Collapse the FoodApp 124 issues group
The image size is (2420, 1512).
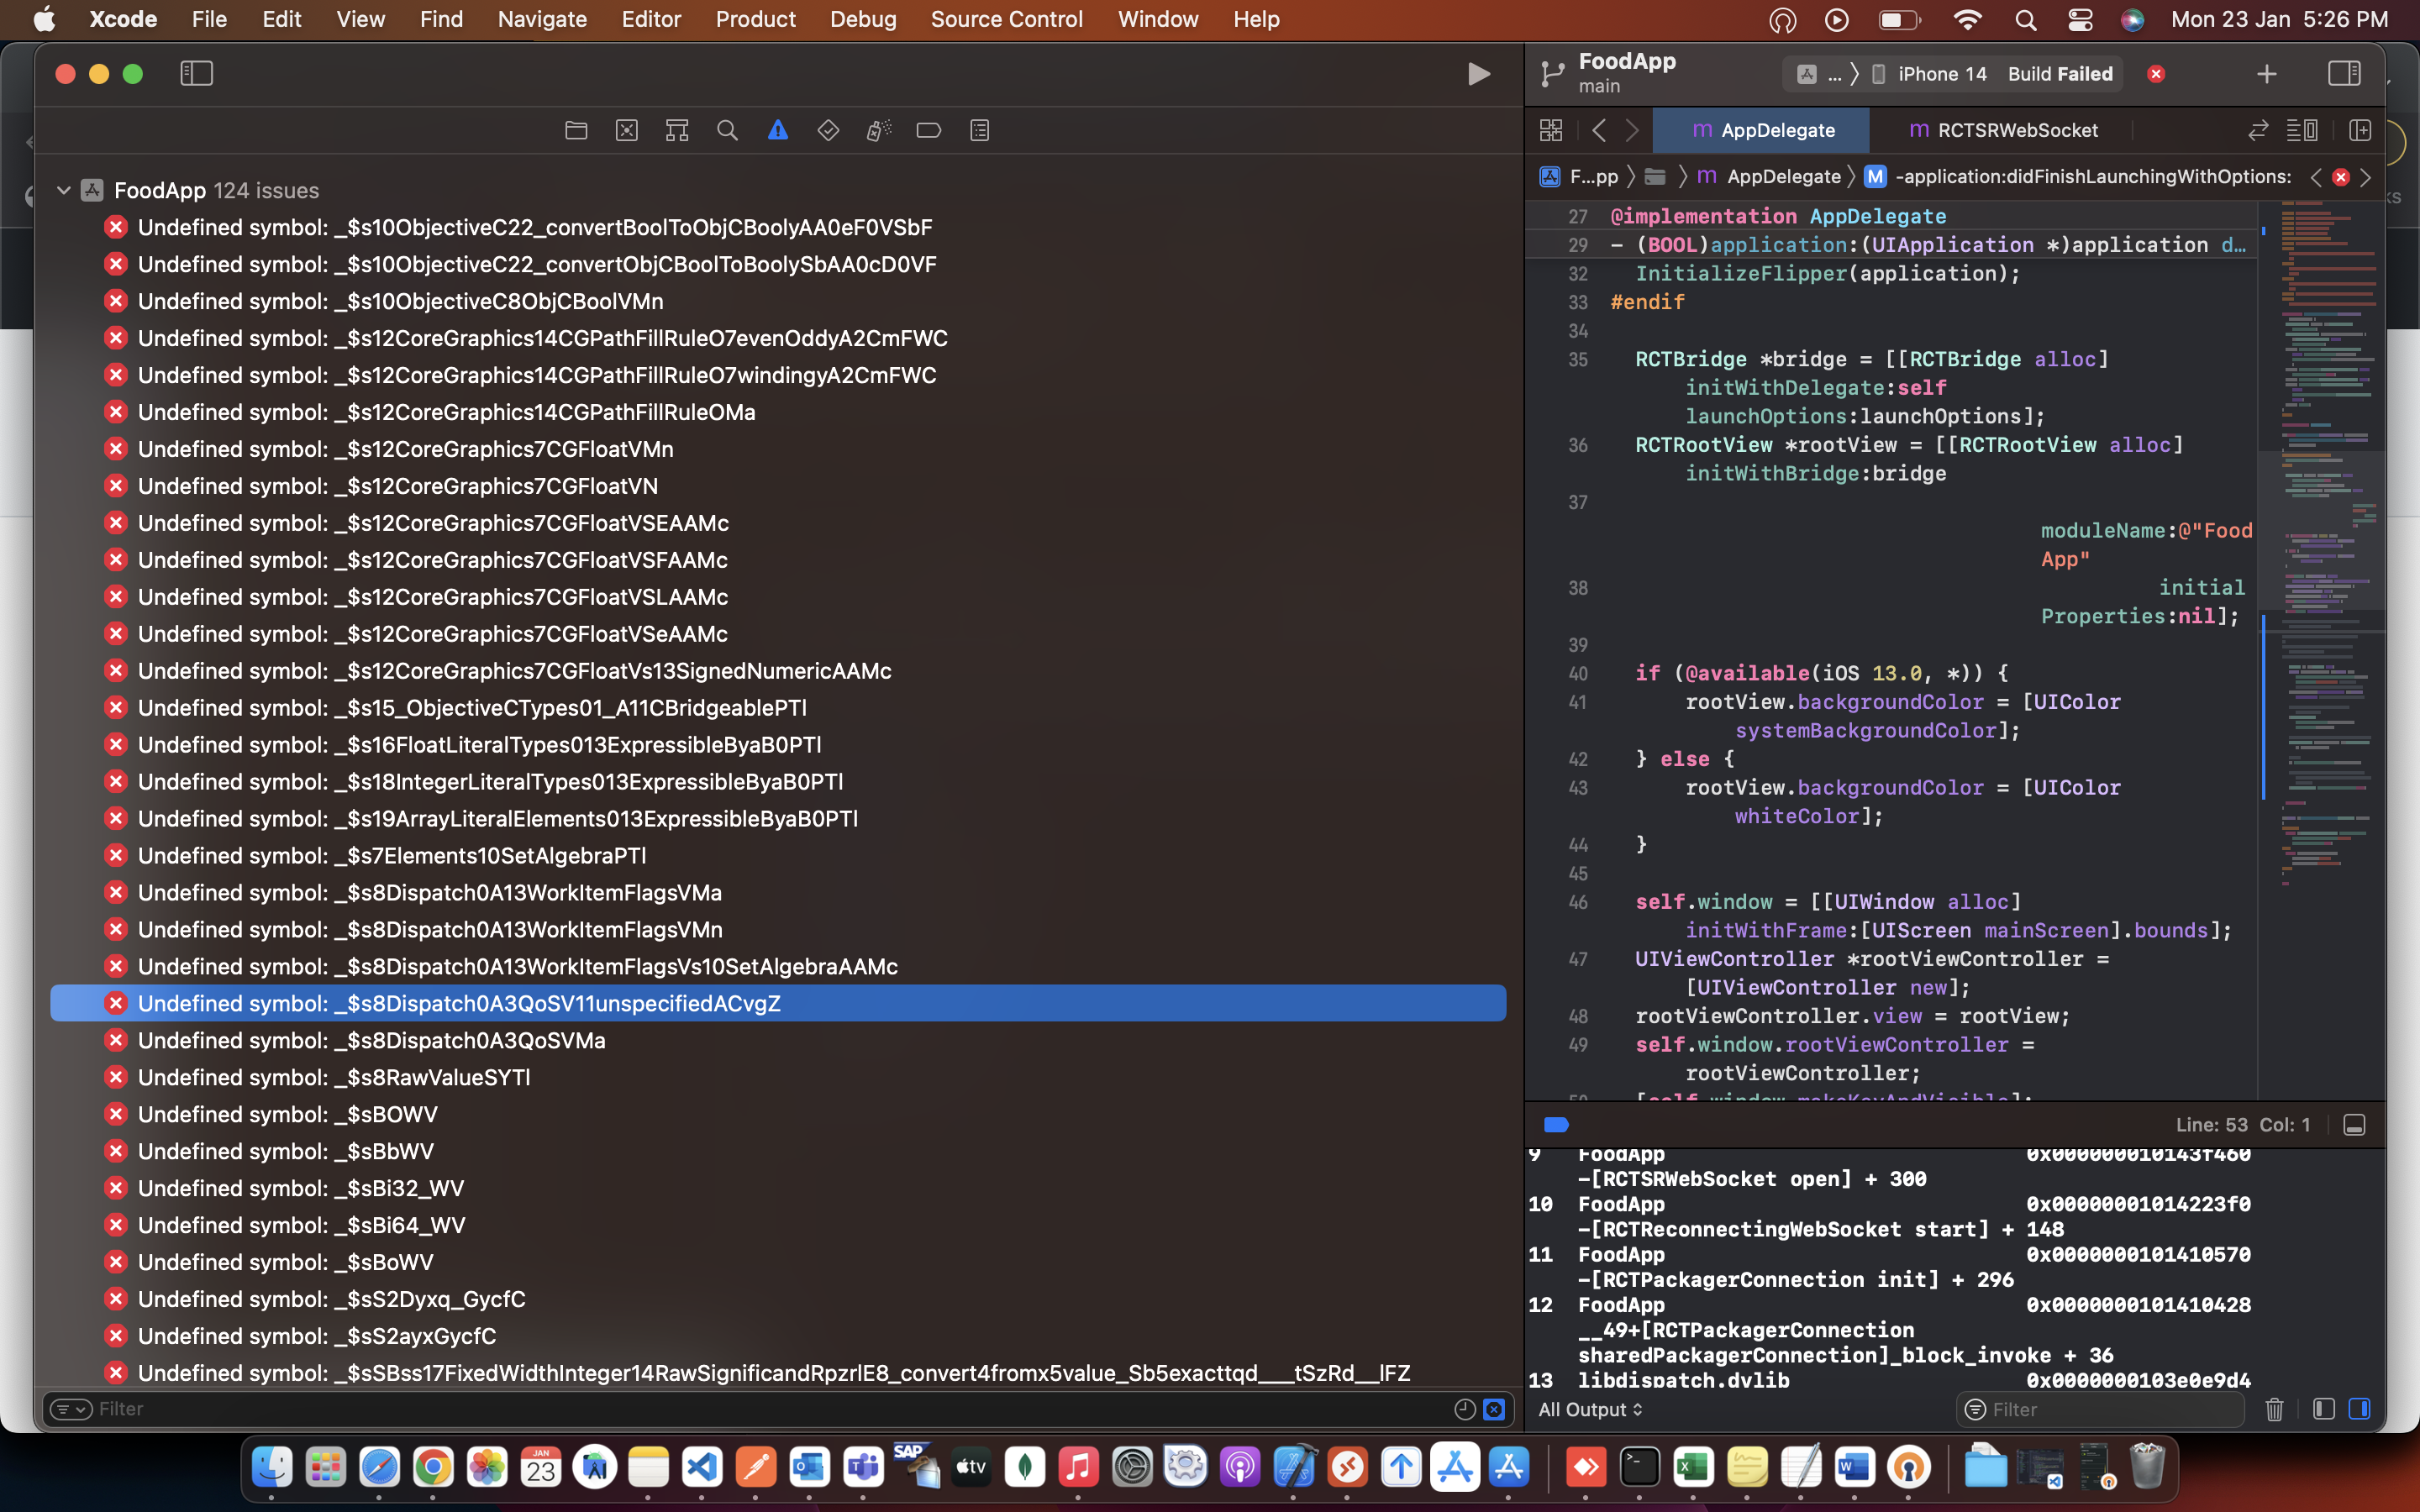tap(63, 190)
